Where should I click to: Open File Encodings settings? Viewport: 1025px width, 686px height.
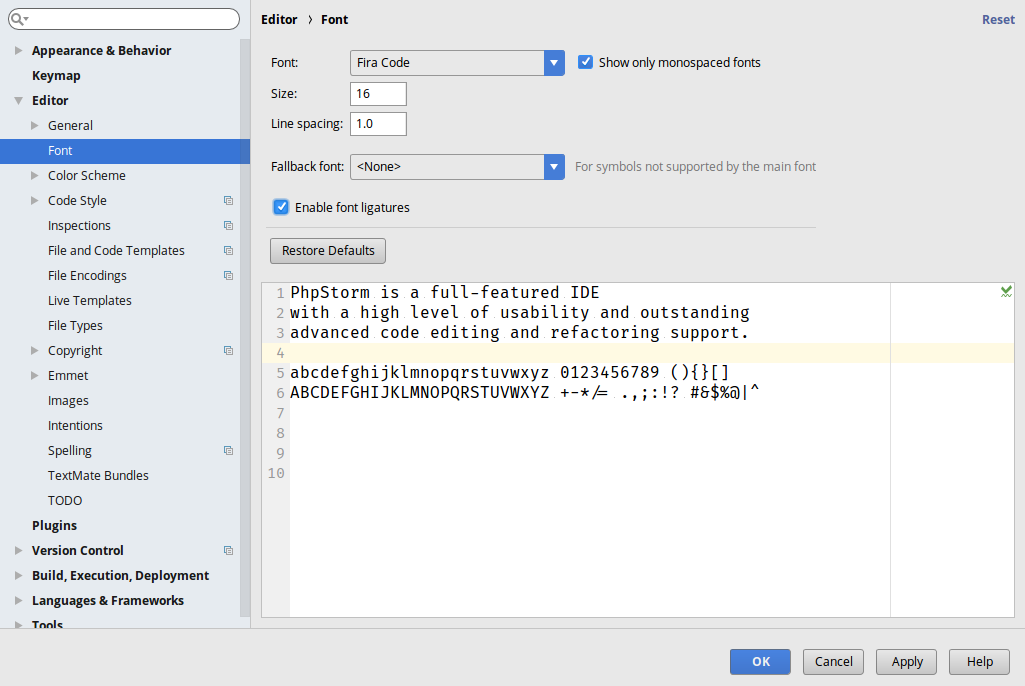coord(87,275)
